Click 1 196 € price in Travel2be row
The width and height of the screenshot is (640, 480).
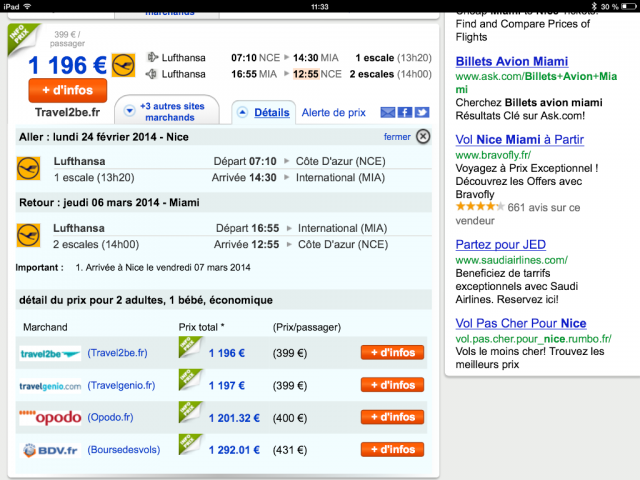pyautogui.click(x=227, y=353)
